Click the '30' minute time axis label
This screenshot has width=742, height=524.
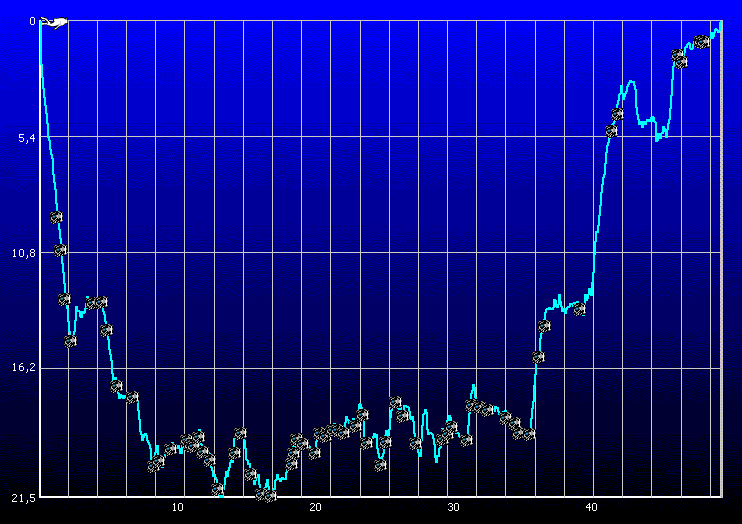[x=453, y=507]
